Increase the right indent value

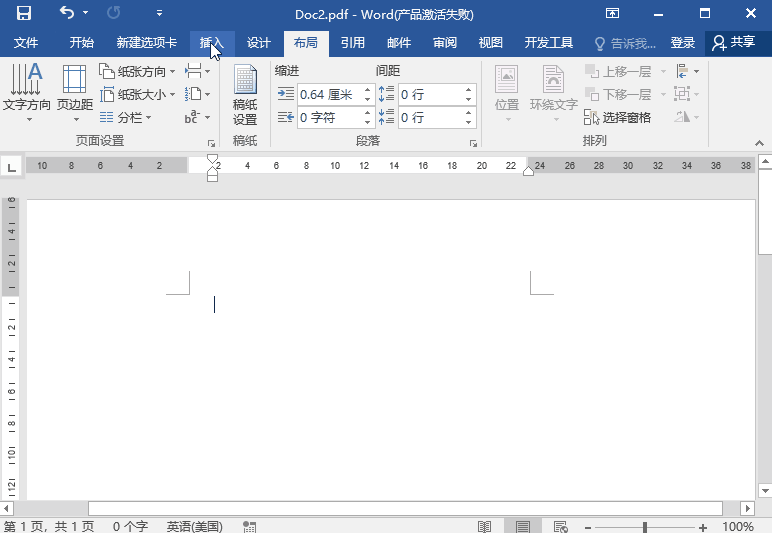click(x=368, y=113)
